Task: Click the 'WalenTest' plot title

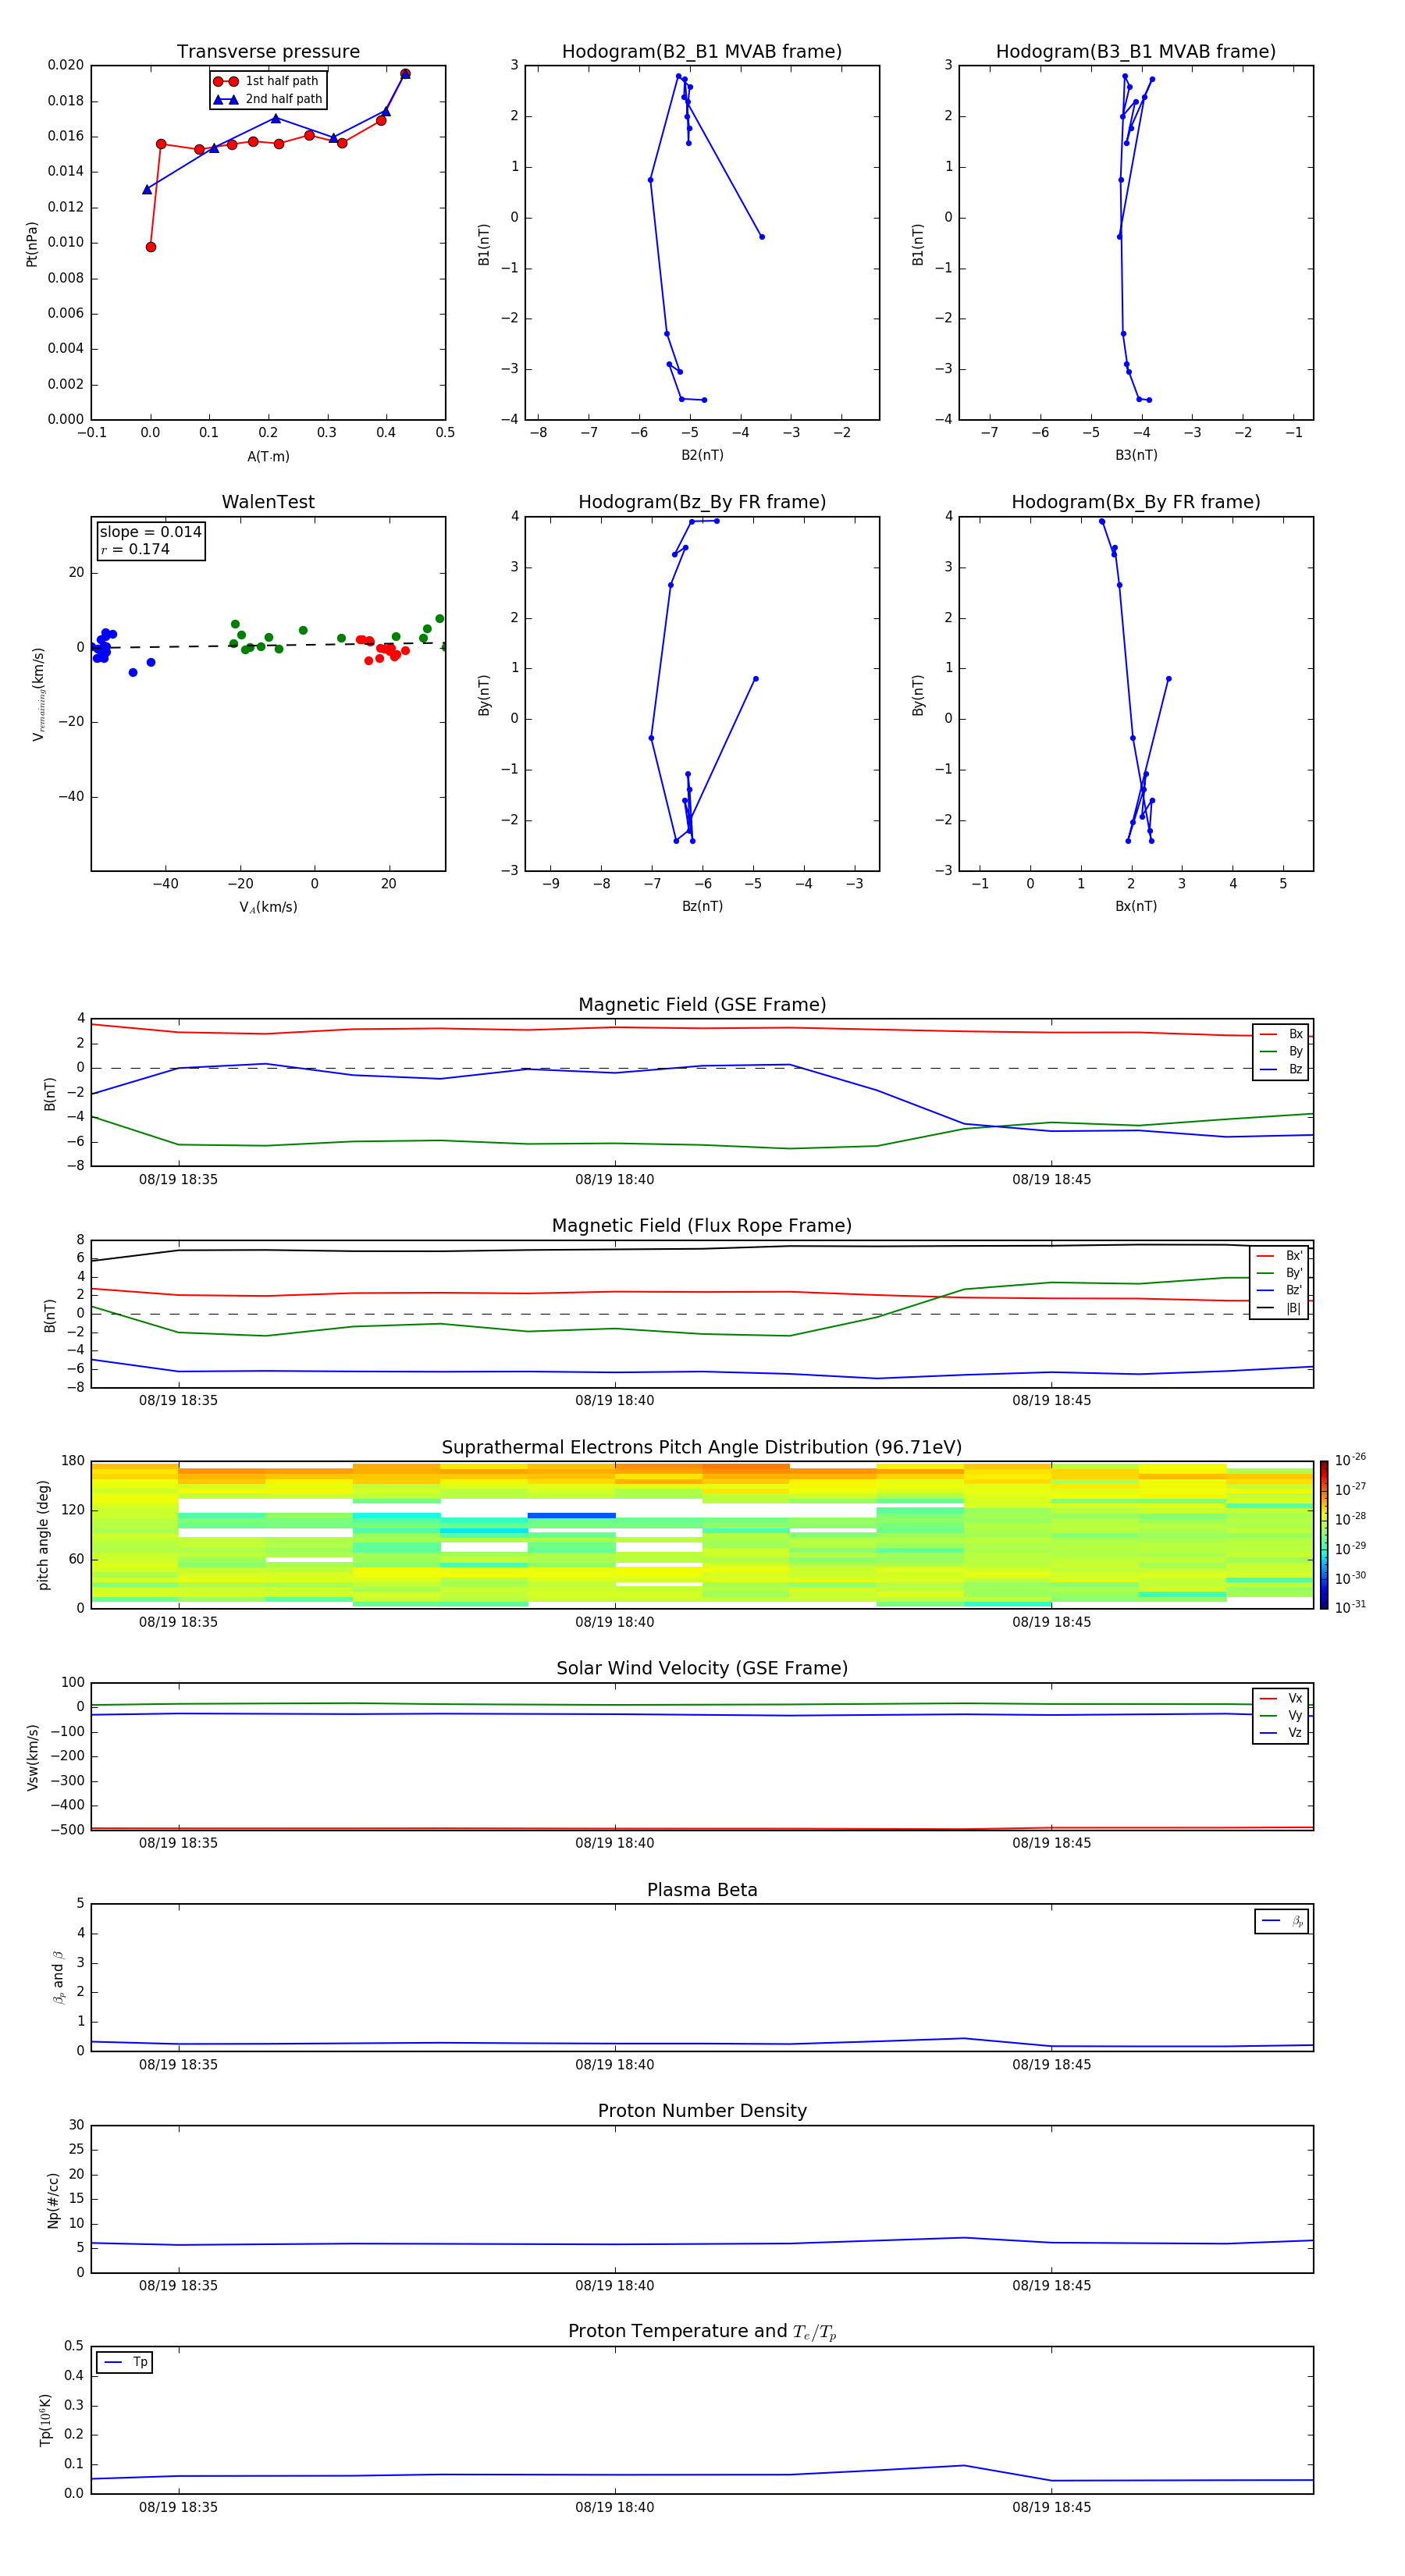Action: [x=268, y=502]
